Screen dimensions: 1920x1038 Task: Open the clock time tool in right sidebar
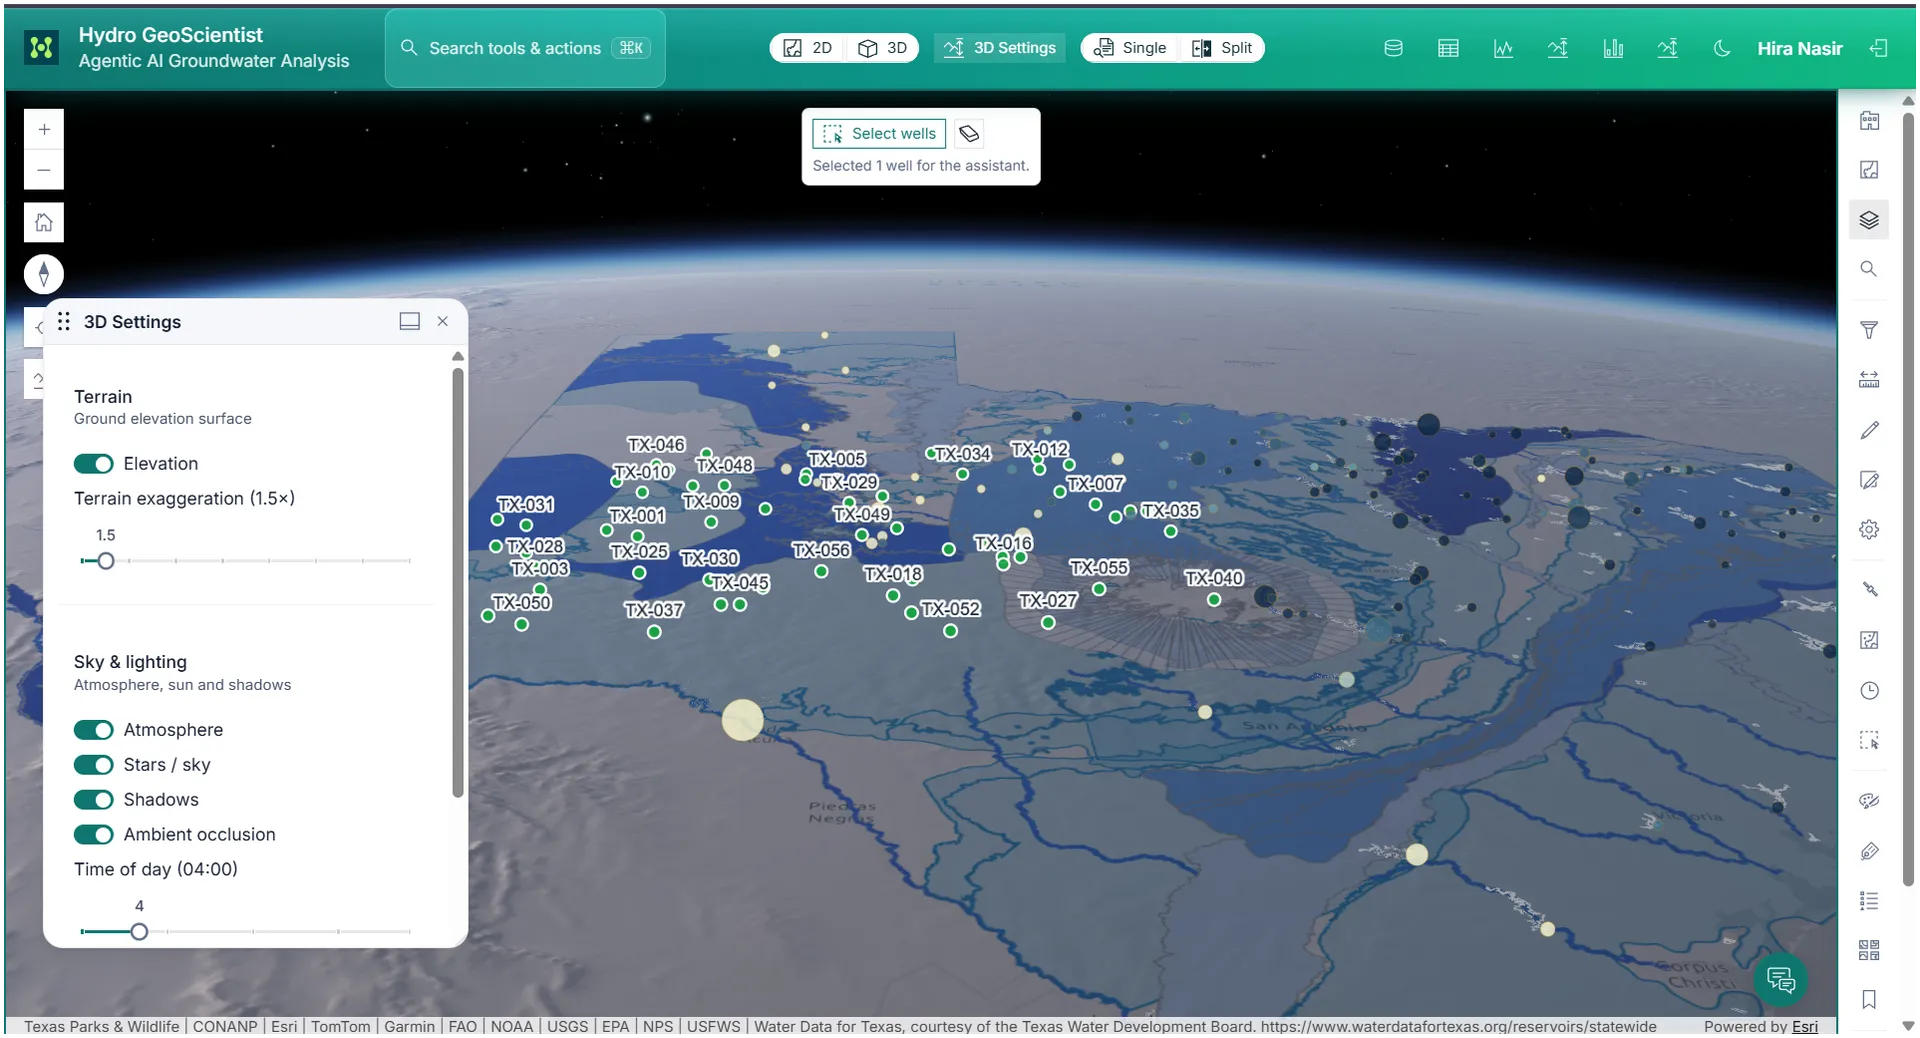(x=1869, y=691)
